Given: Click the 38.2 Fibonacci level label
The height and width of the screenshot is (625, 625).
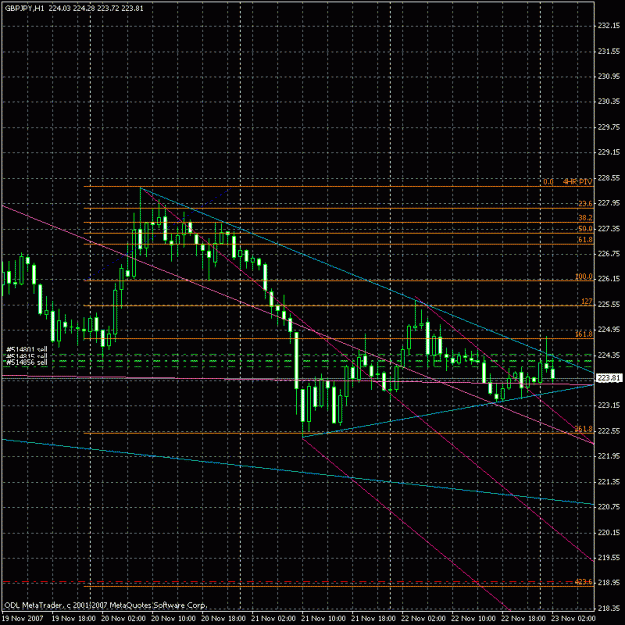Looking at the screenshot, I should 585,218.
